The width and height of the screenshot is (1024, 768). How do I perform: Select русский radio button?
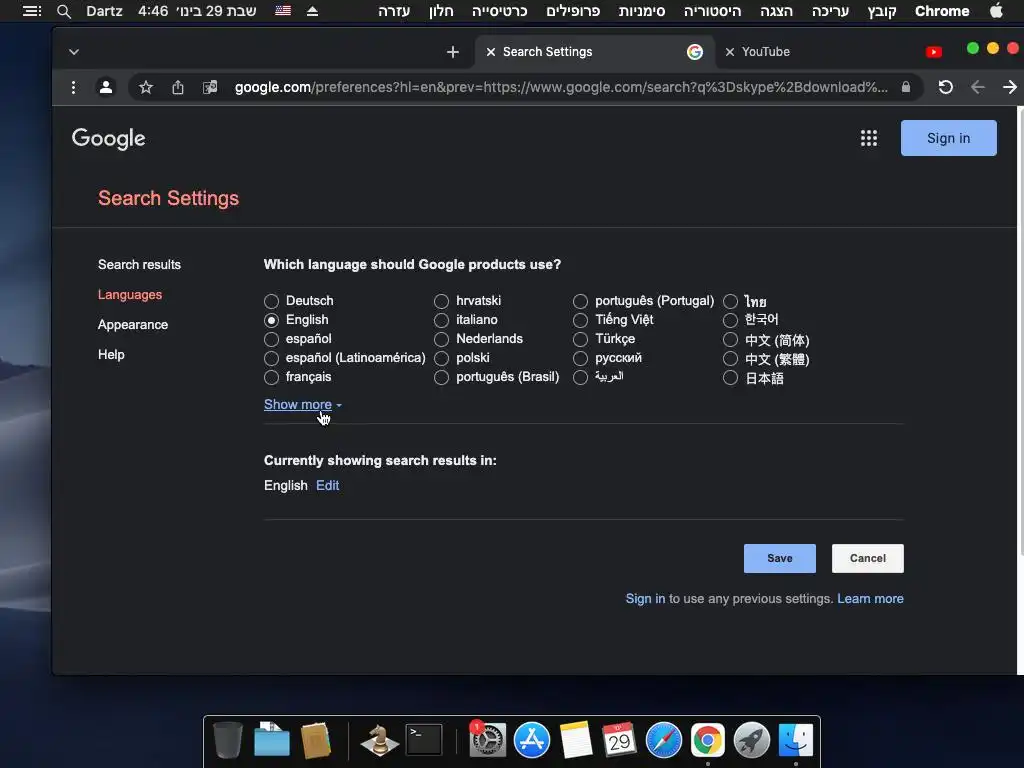pyautogui.click(x=580, y=358)
